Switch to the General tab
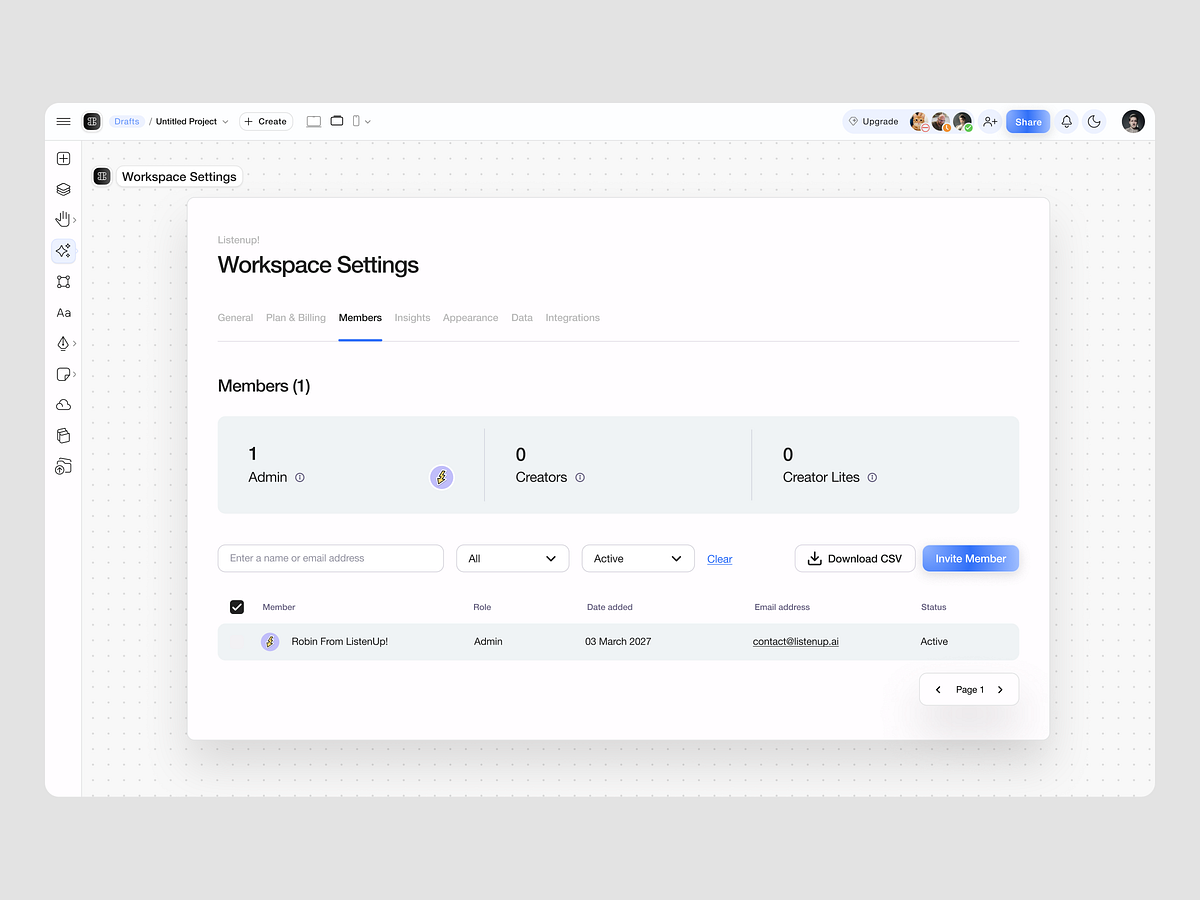The width and height of the screenshot is (1200, 900). 235,318
